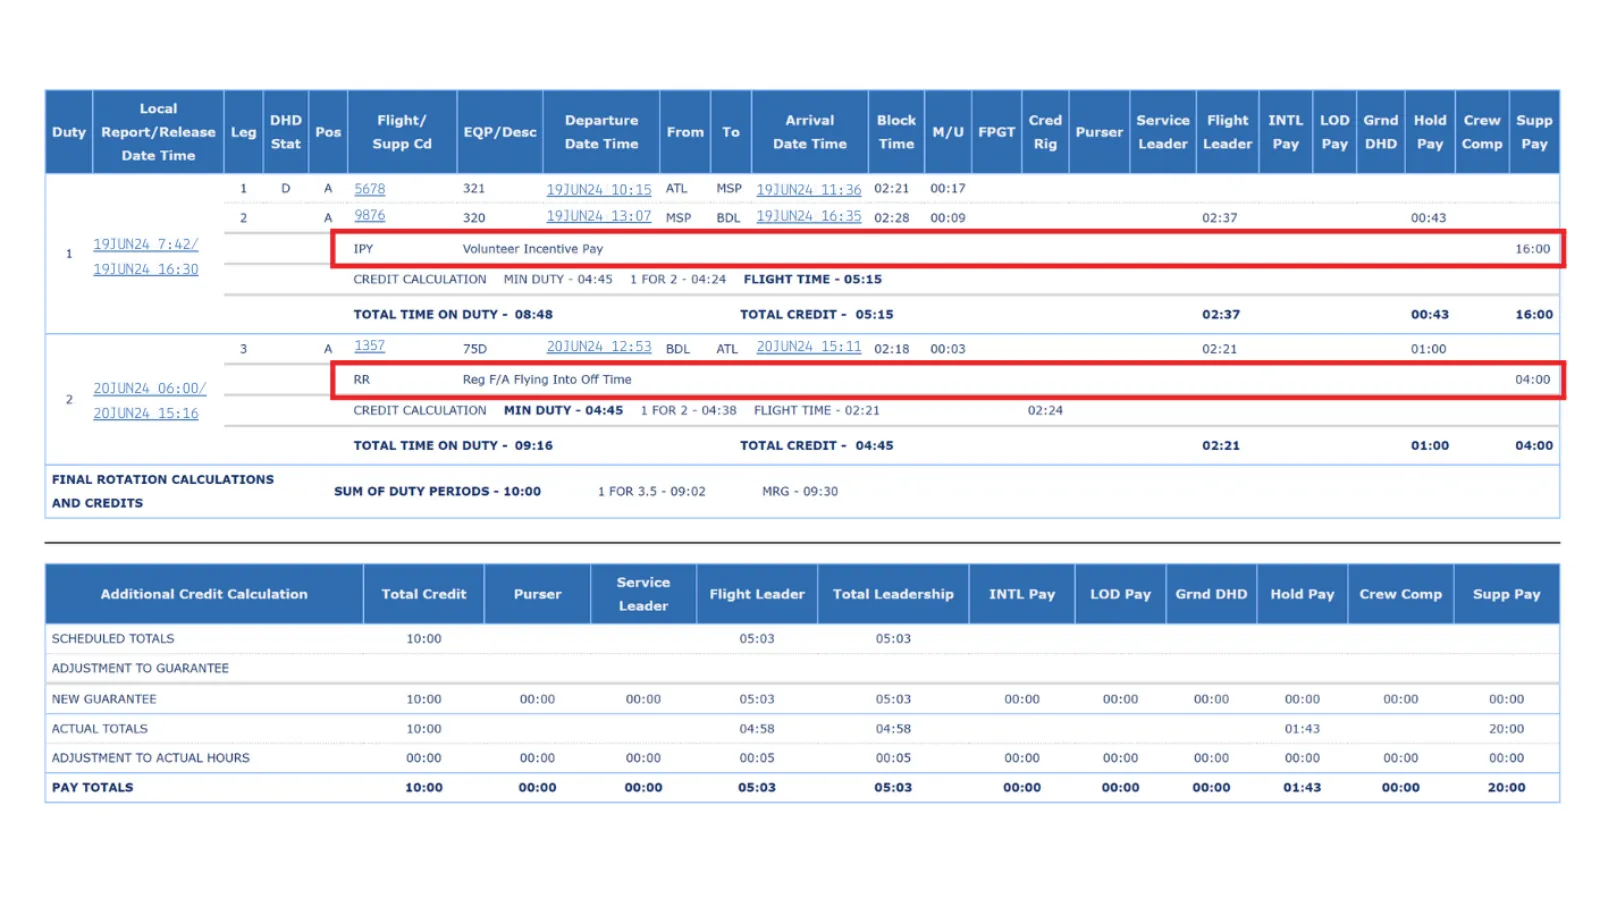Click block time 02:21 for leg 1
Viewport: 1600px width, 900px height.
891,188
